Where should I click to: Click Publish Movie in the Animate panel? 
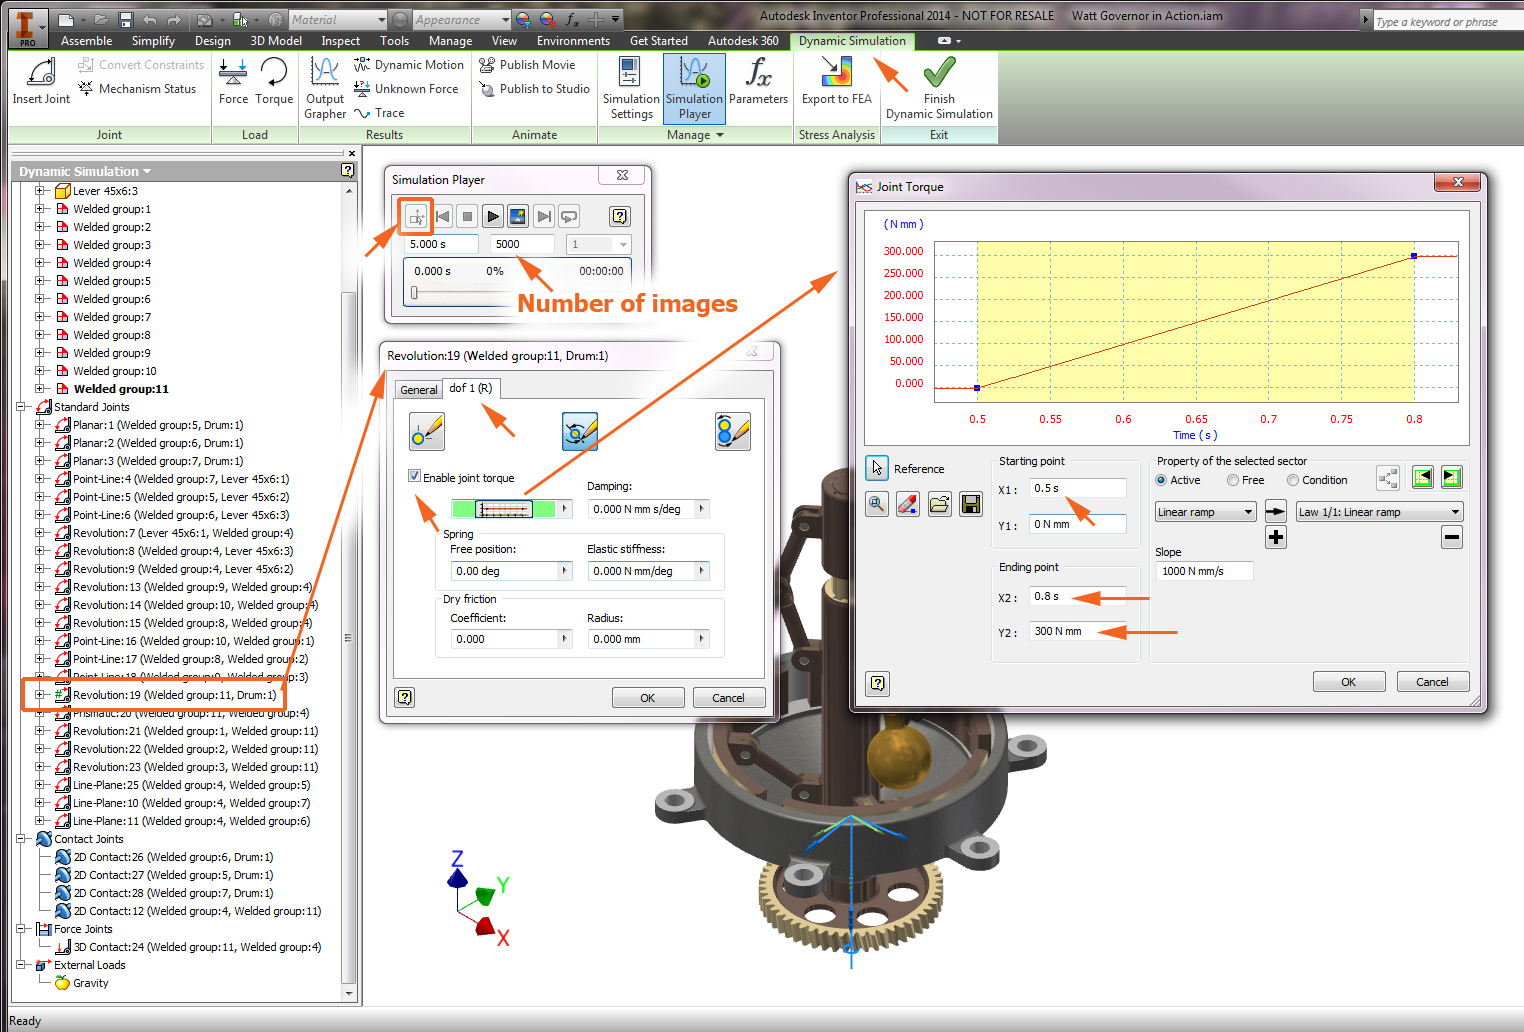(527, 65)
